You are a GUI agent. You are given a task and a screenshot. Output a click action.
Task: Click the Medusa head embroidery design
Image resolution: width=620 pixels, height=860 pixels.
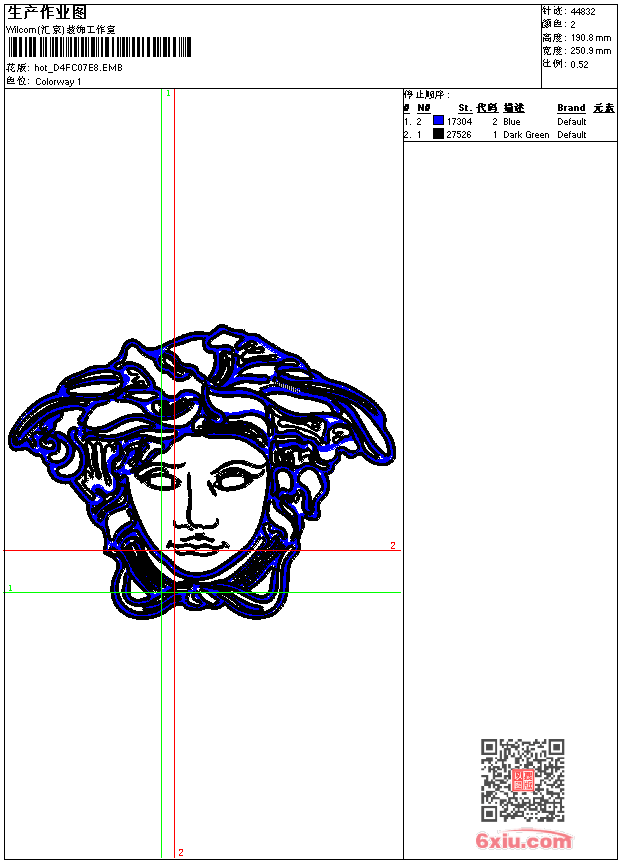point(202,472)
